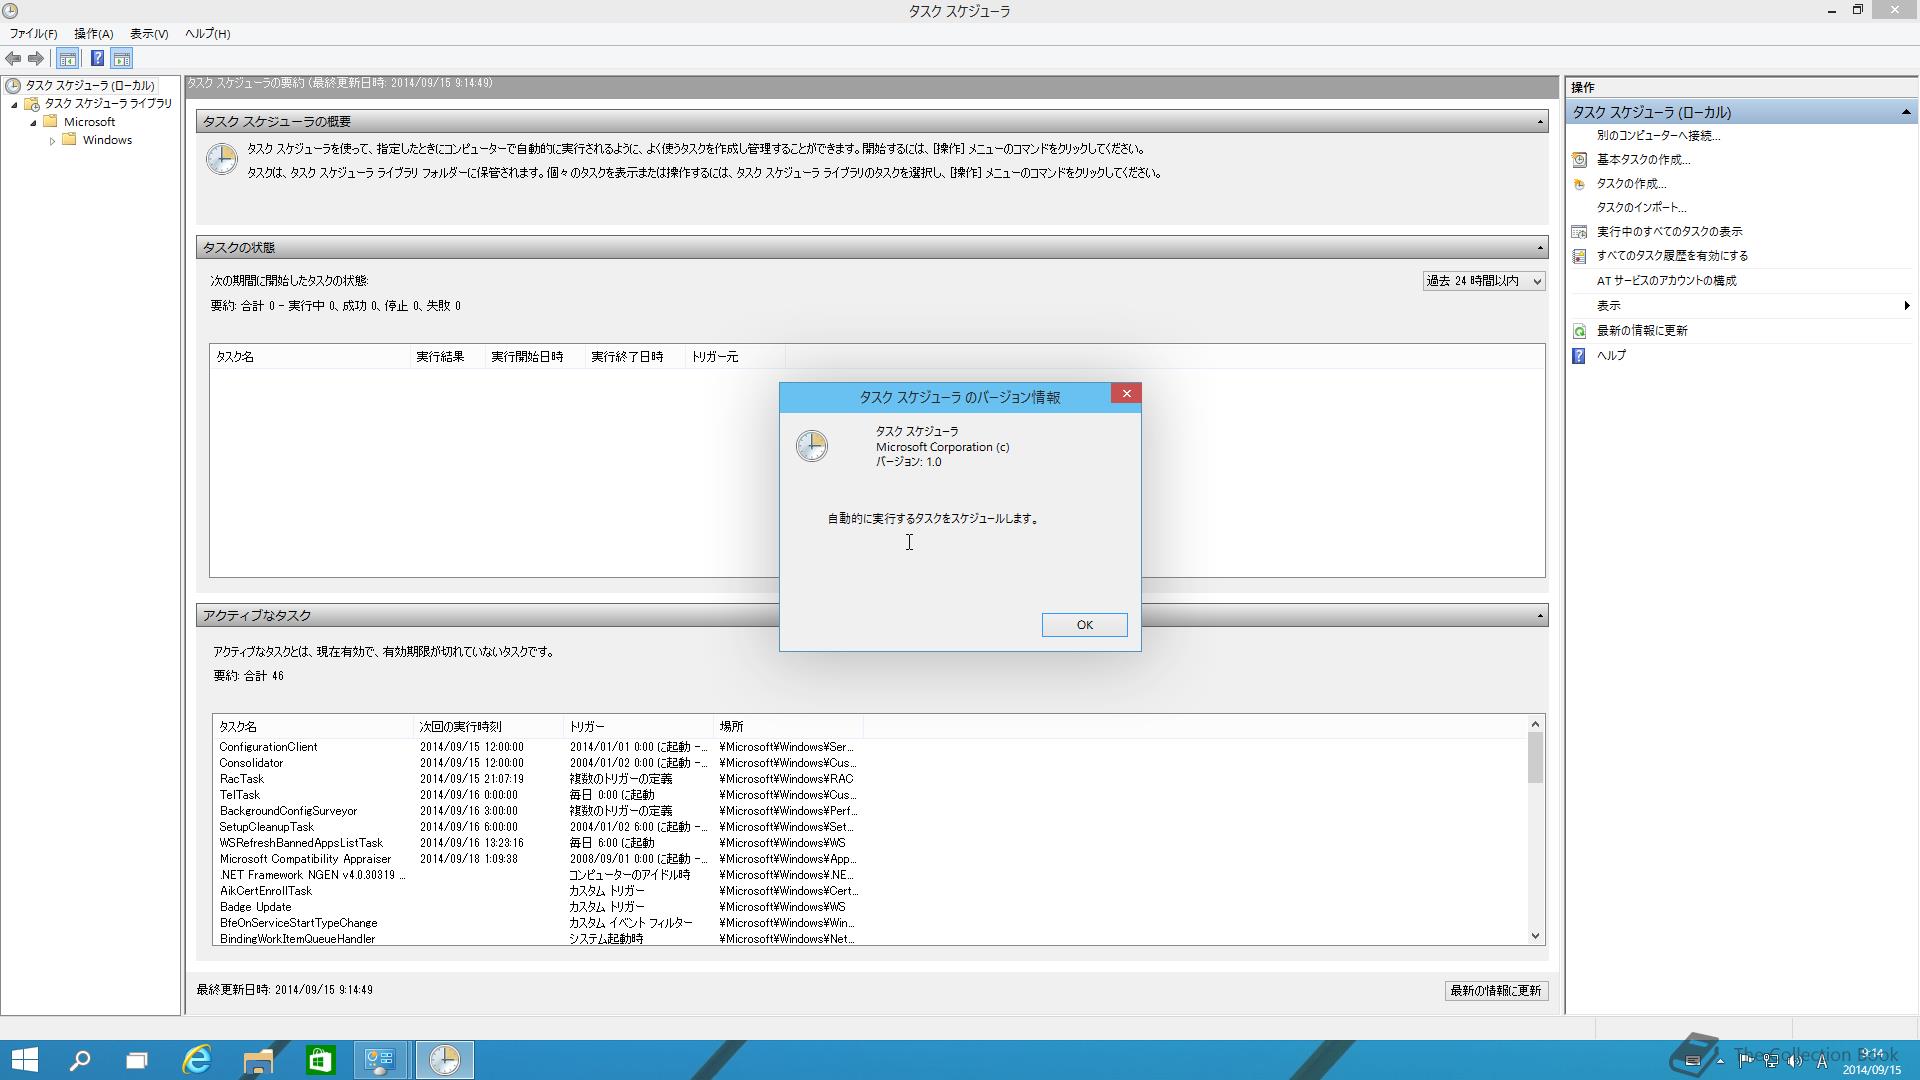The height and width of the screenshot is (1080, 1920).
Task: Click the 基本タスクの作成 icon
Action: (1579, 160)
